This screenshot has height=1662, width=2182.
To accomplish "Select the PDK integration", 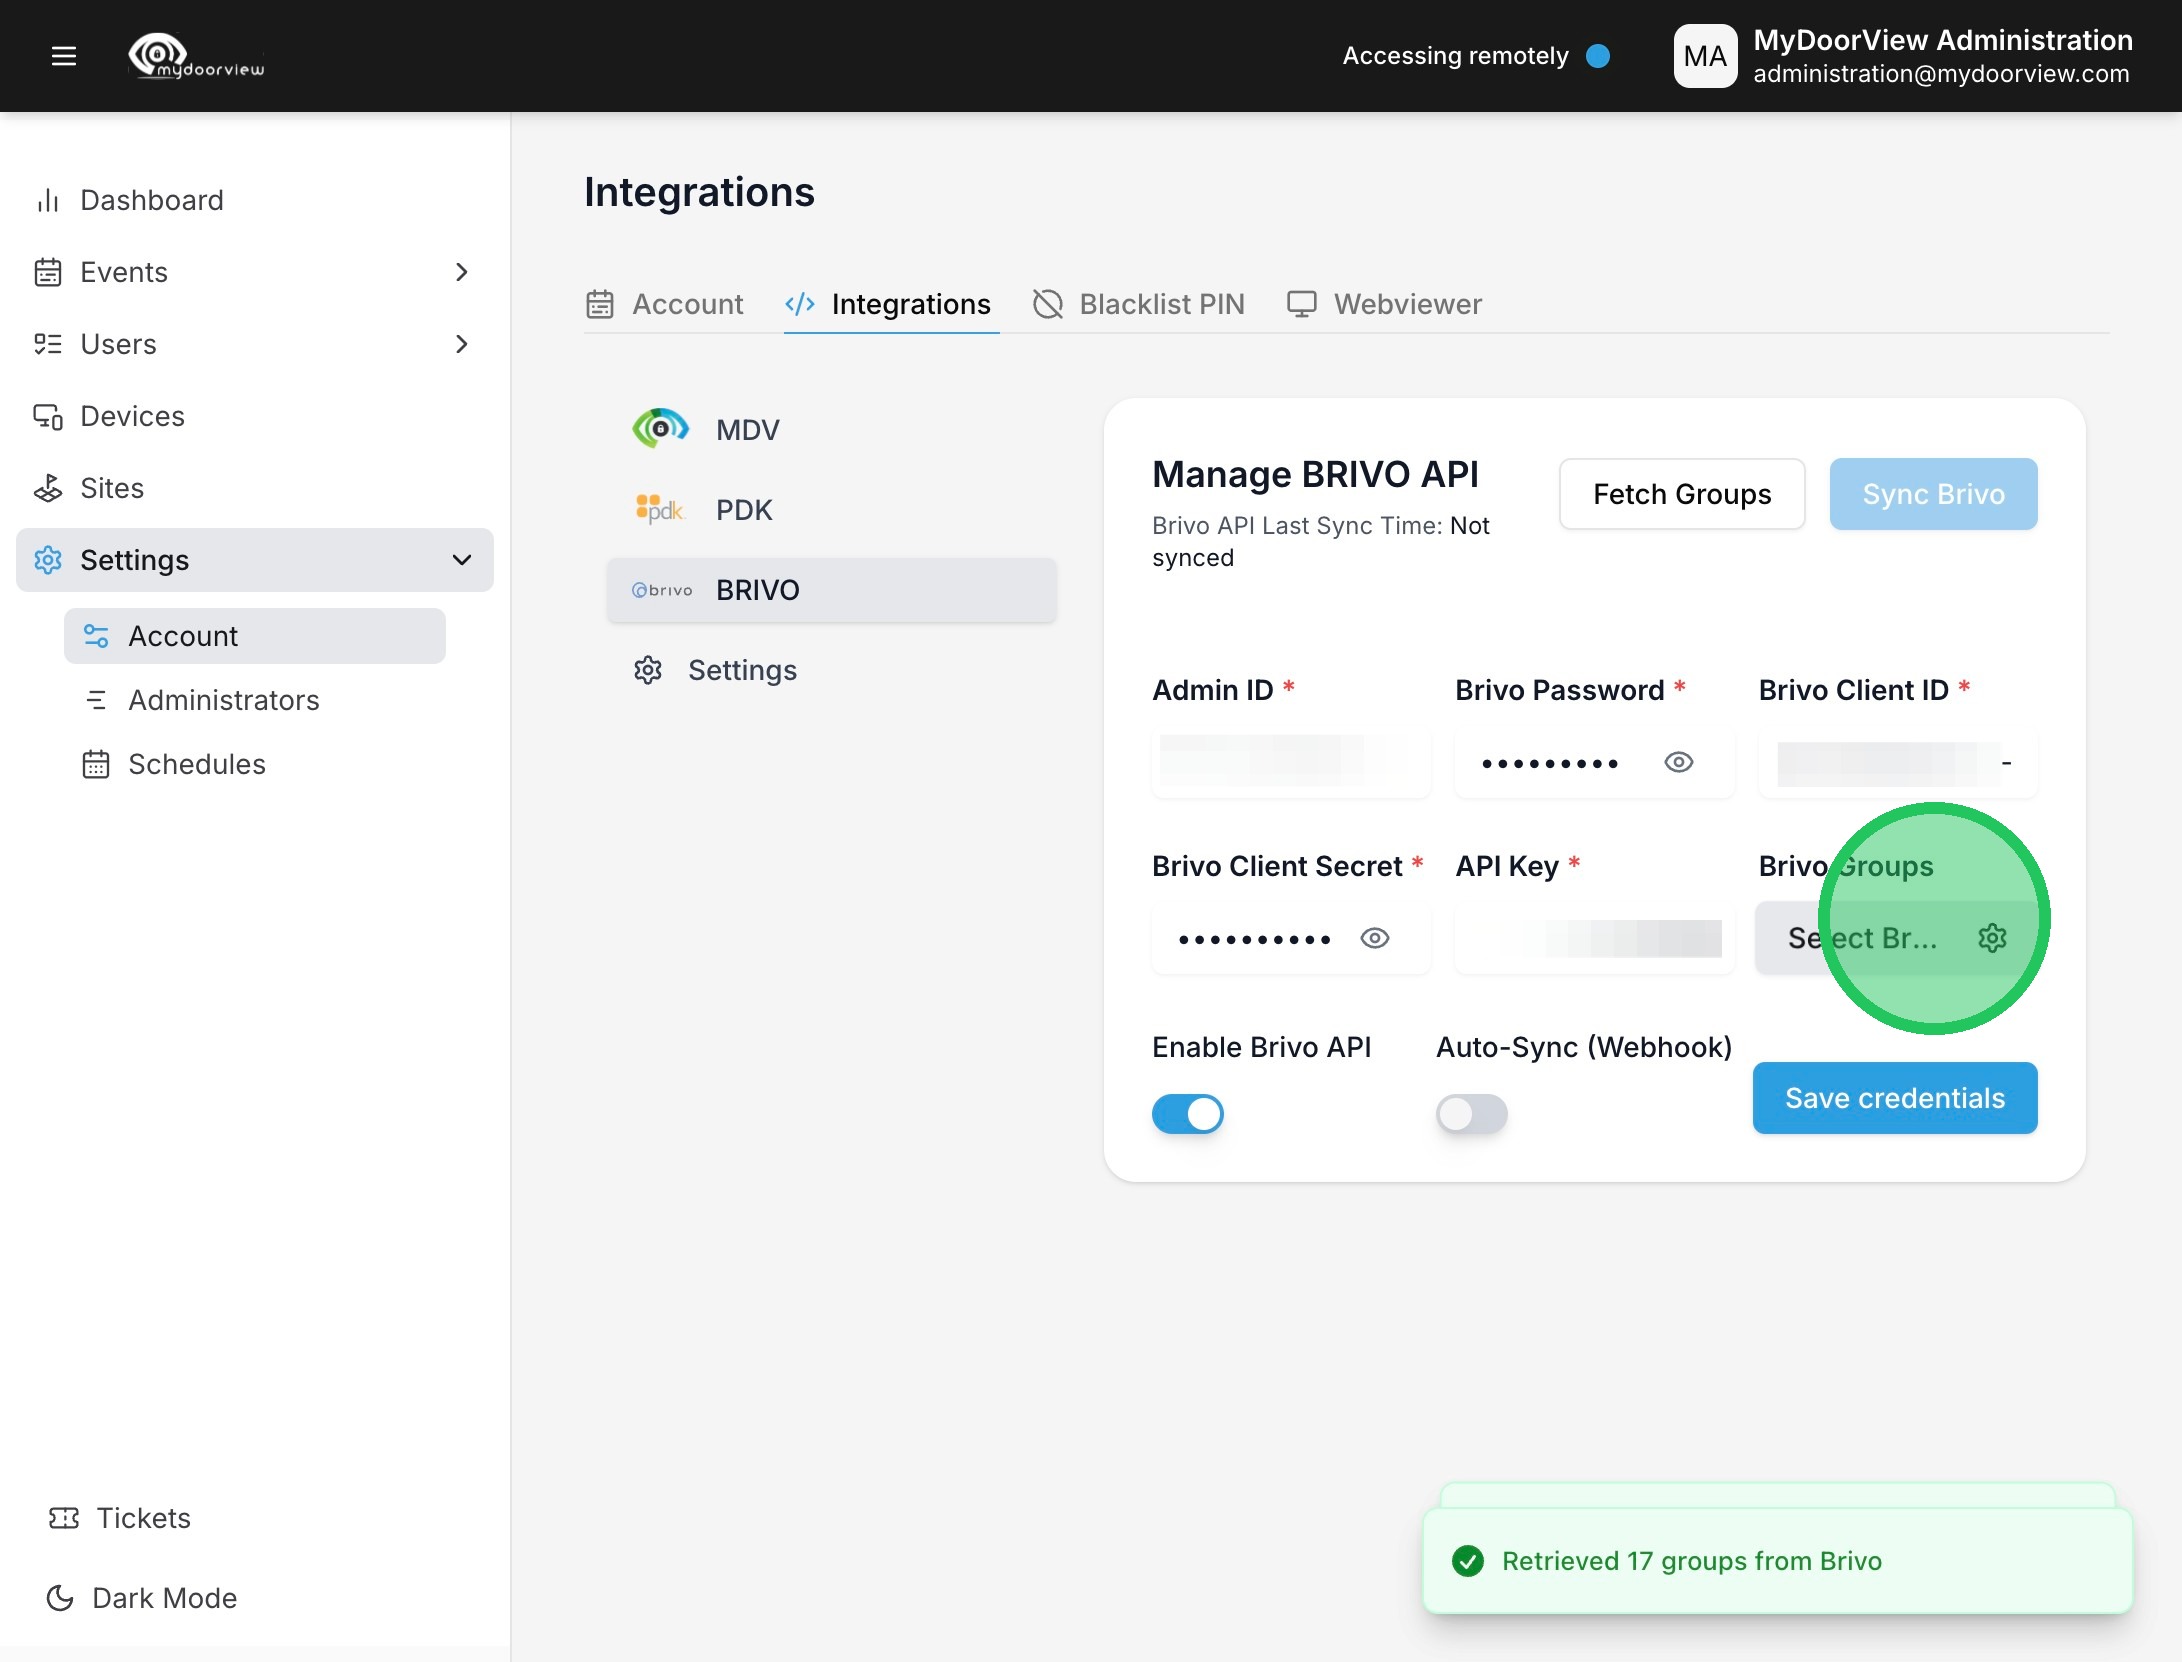I will [743, 510].
